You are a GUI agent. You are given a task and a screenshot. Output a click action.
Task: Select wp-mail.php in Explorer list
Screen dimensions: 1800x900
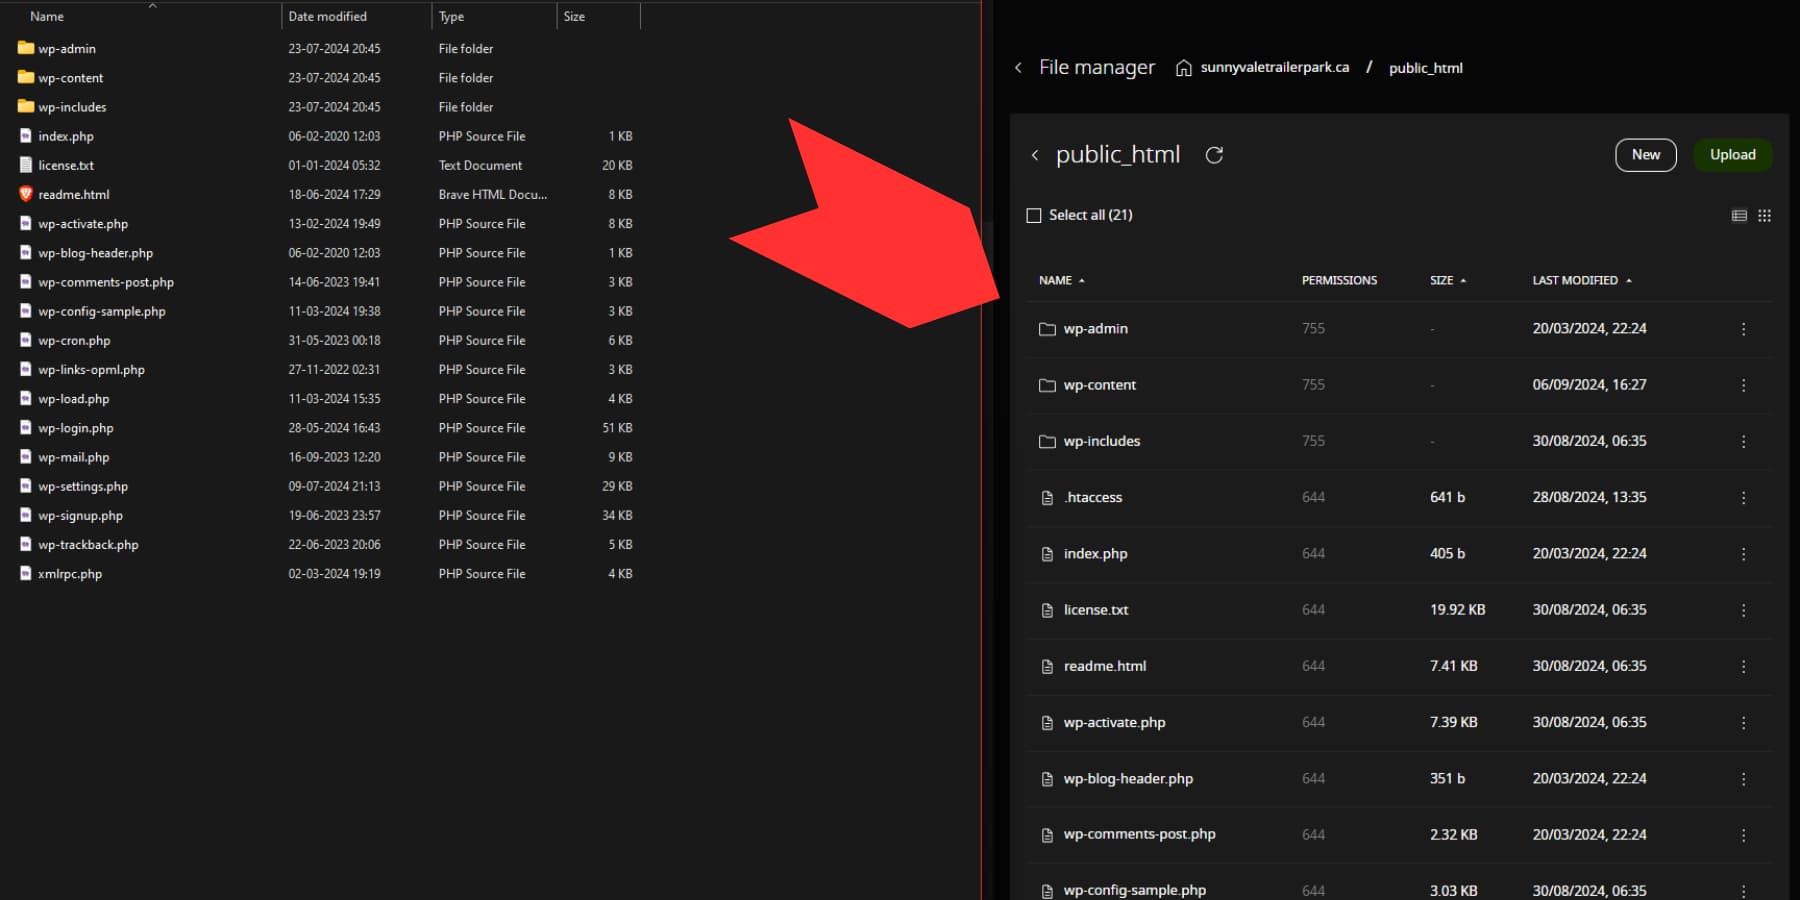click(74, 457)
